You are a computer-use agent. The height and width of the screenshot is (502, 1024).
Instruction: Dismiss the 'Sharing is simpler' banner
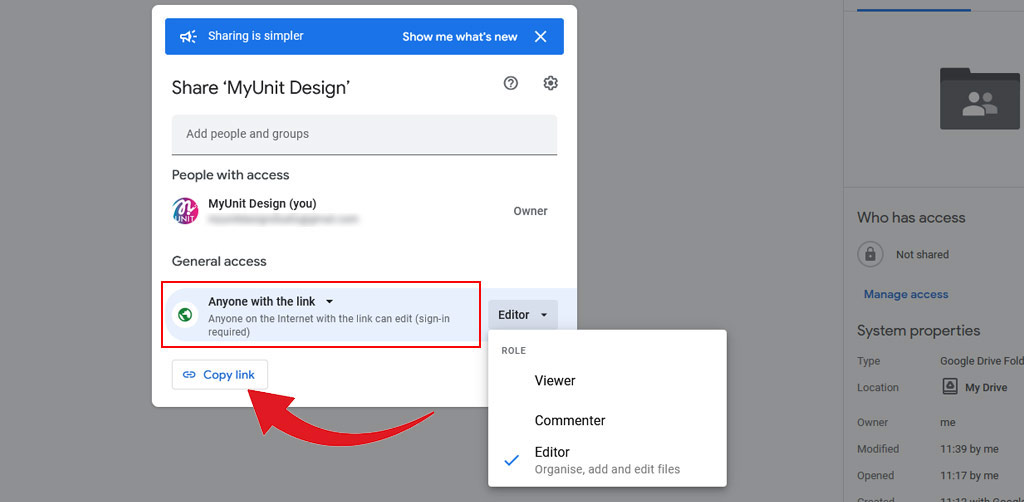540,37
